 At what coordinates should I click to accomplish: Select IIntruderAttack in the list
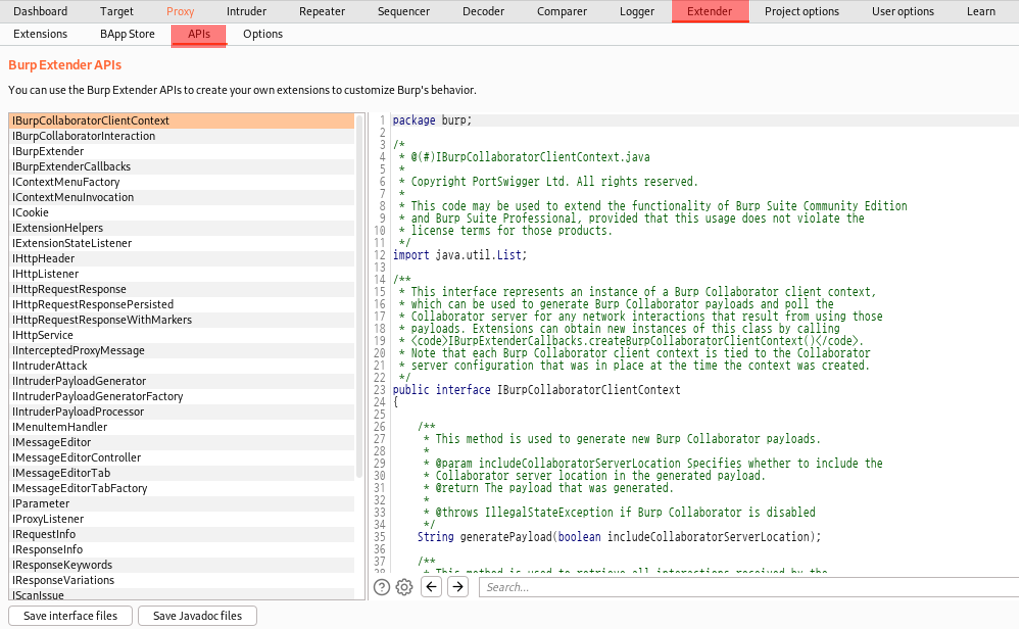point(181,366)
